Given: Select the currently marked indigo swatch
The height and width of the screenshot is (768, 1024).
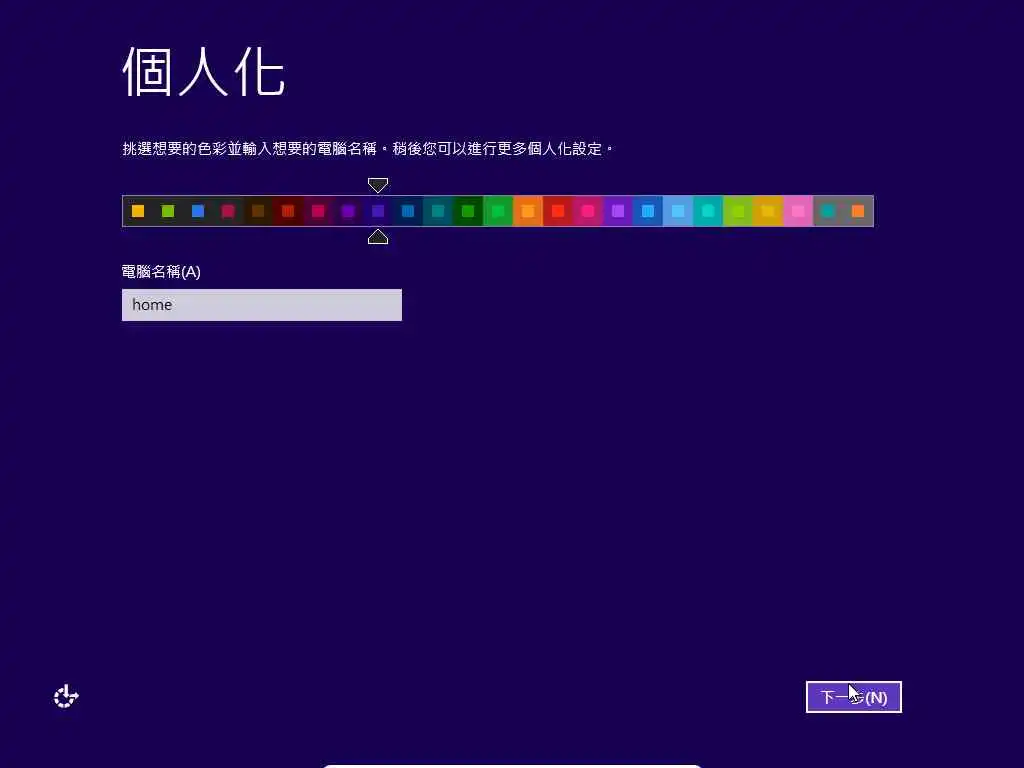Looking at the screenshot, I should (378, 211).
